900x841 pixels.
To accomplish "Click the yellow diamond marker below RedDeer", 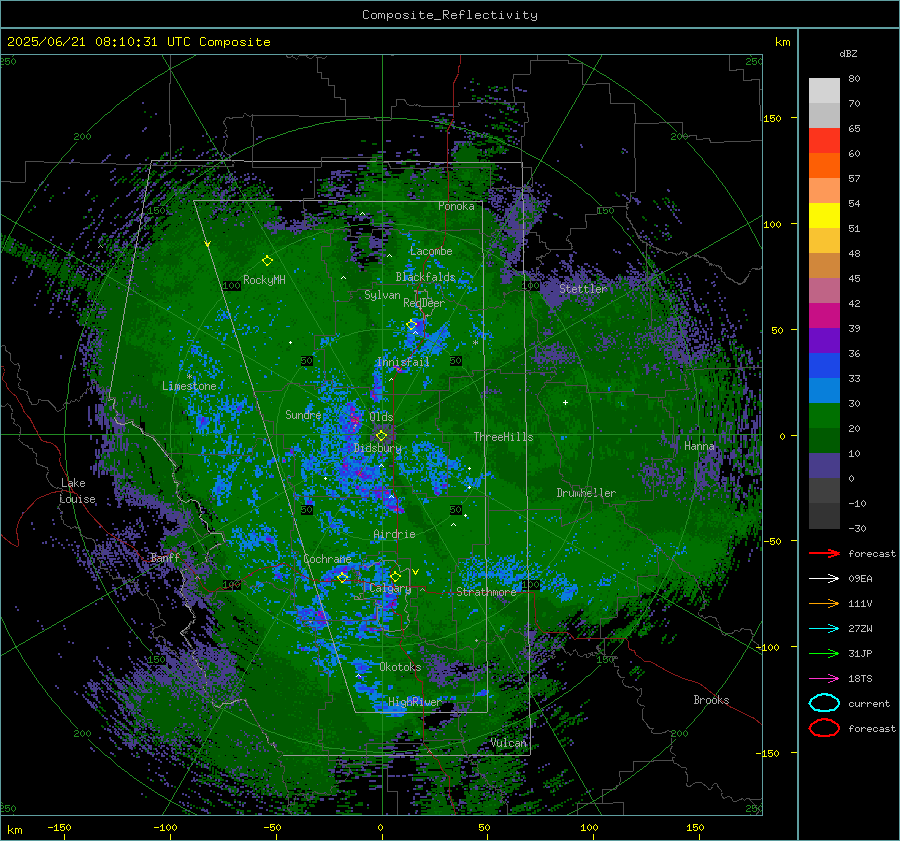I will [x=412, y=325].
